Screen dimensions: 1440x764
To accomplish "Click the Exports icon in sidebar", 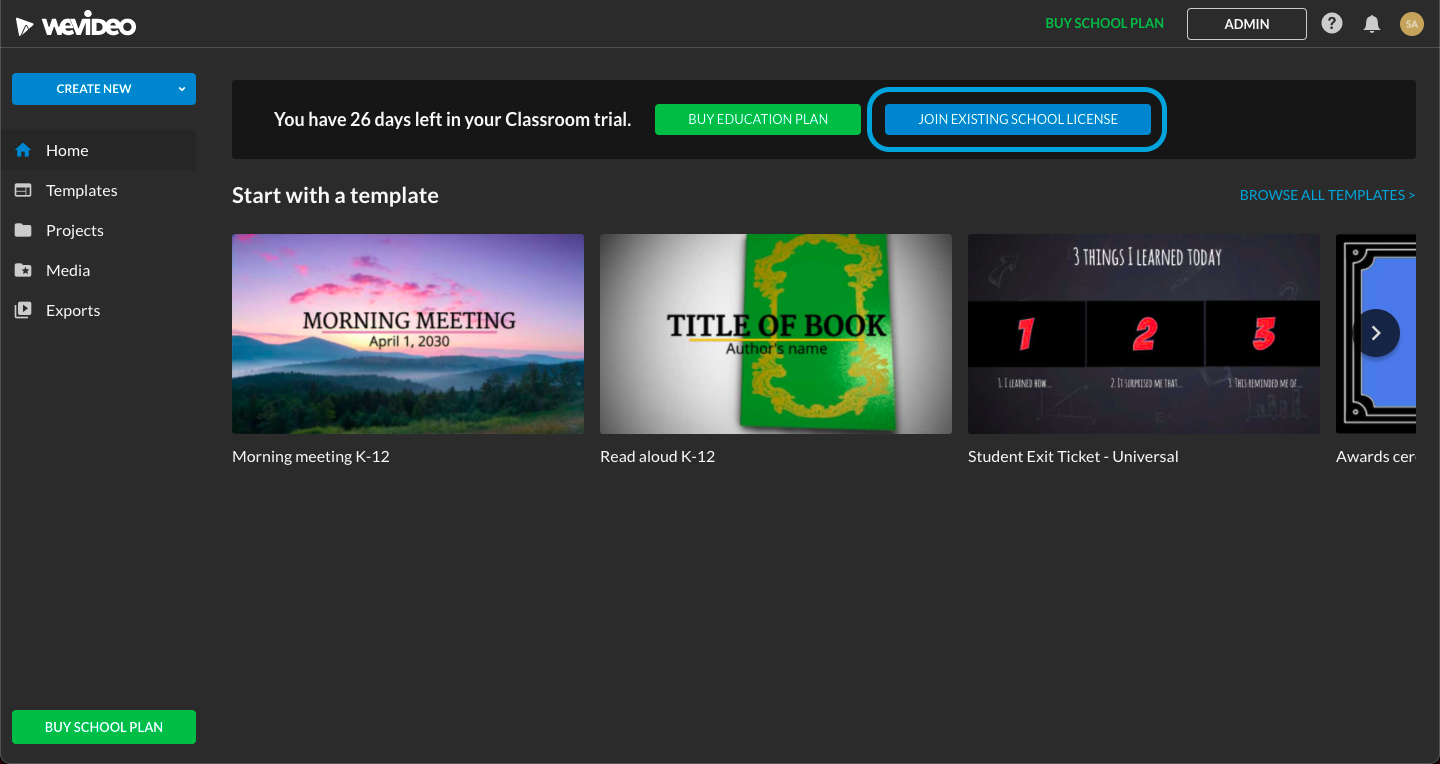I will tap(23, 310).
